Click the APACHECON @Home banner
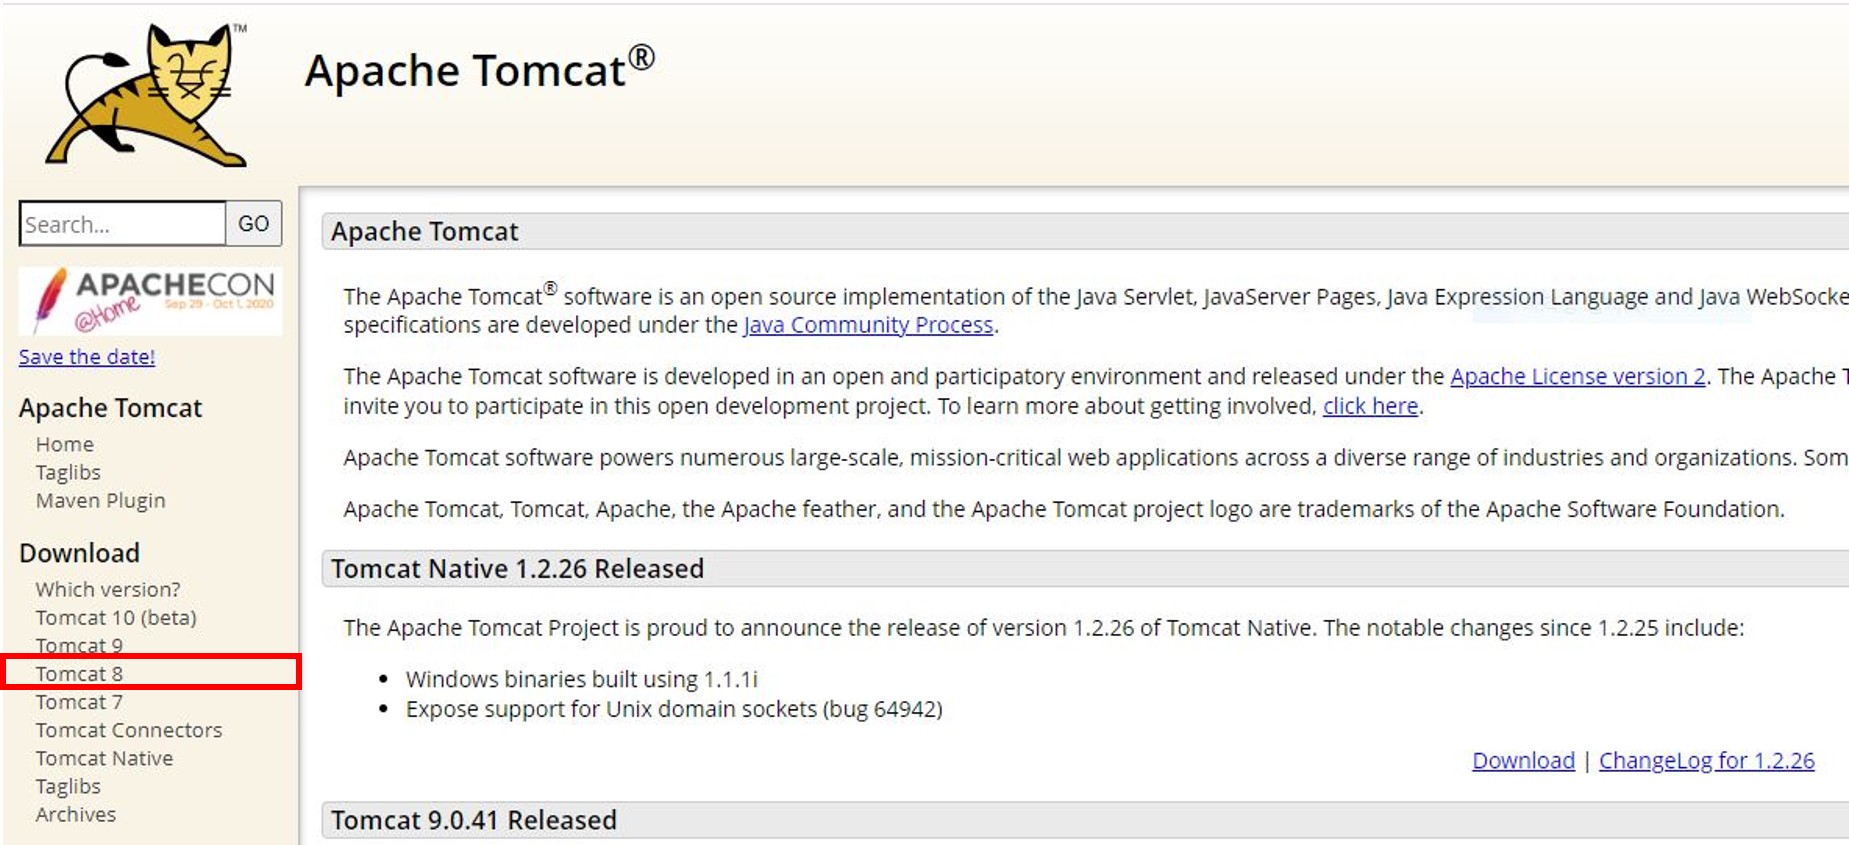1849x845 pixels. (150, 300)
